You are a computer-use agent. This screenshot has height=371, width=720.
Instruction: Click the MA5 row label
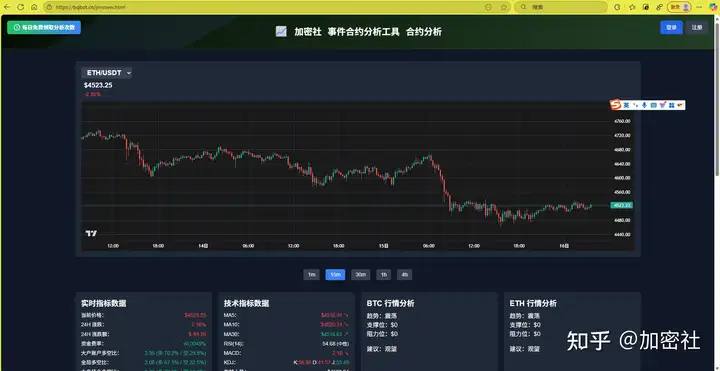231,315
